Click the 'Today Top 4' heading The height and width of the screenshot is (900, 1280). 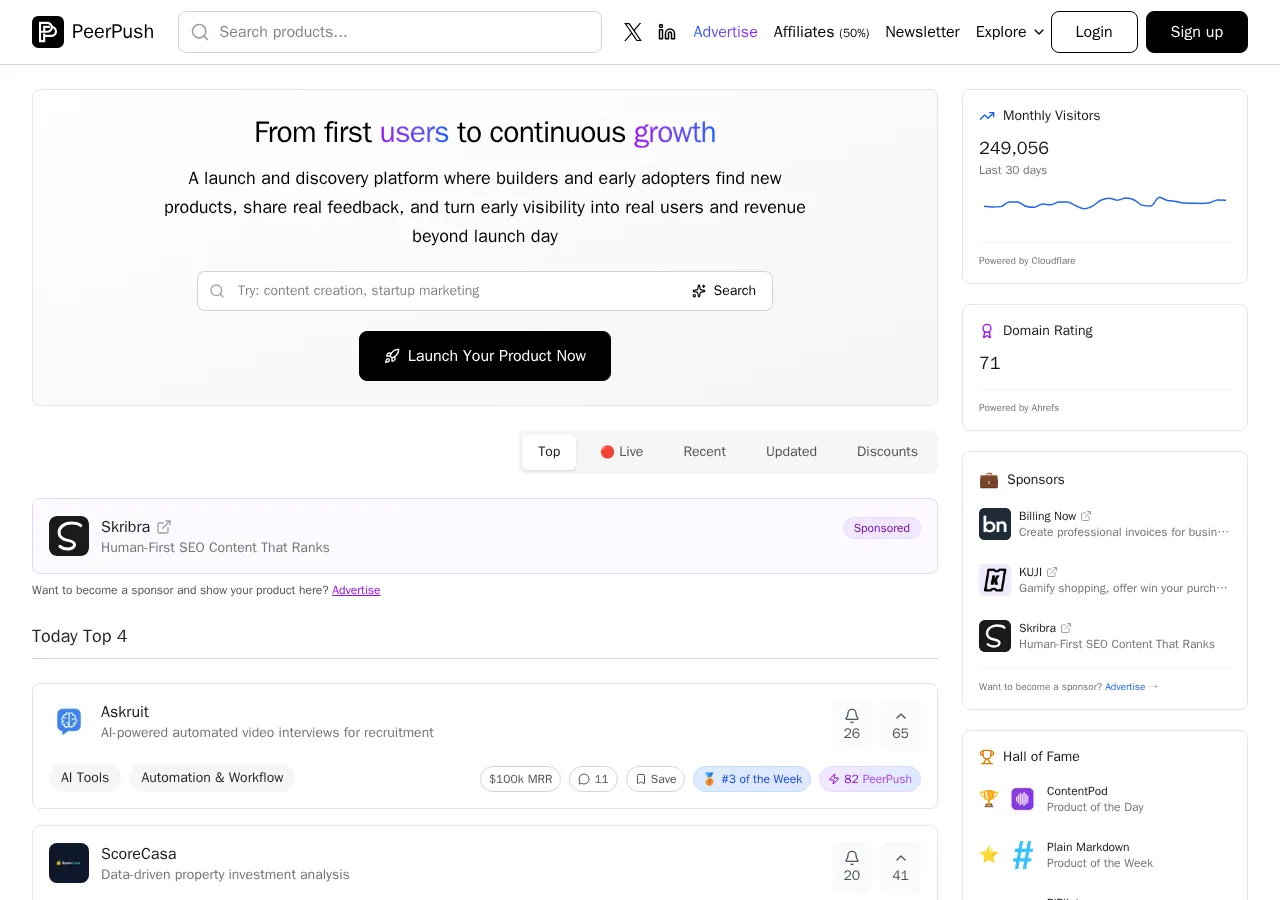click(x=80, y=636)
